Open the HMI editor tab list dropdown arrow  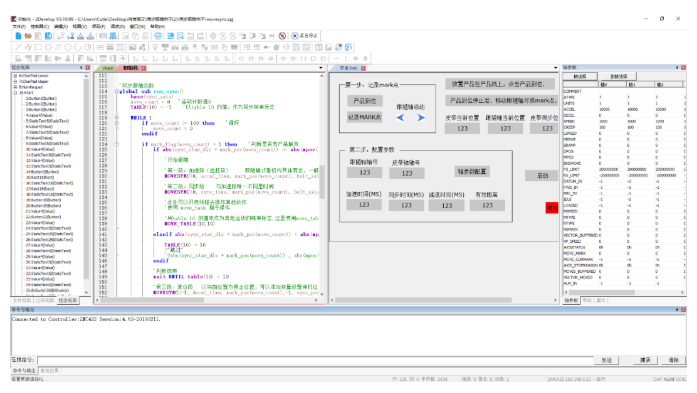point(555,68)
